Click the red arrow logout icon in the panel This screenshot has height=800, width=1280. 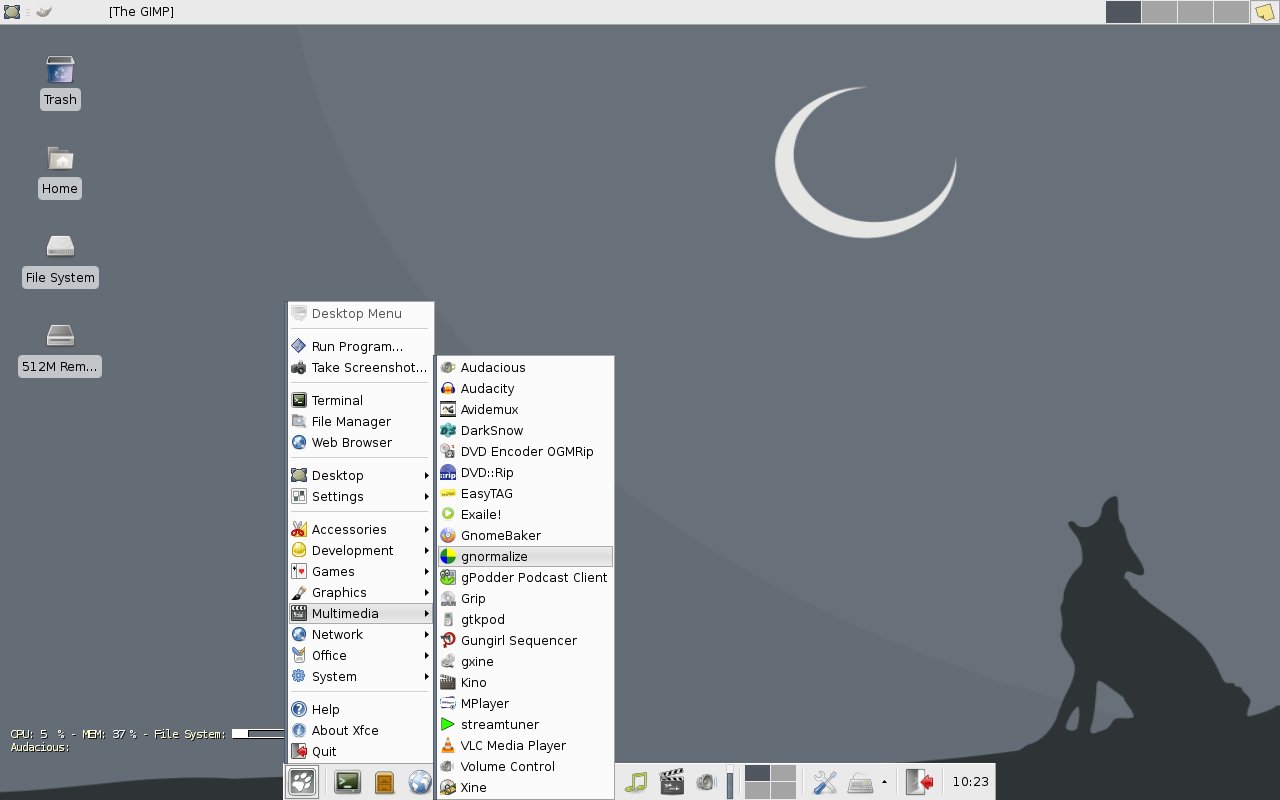tap(920, 782)
